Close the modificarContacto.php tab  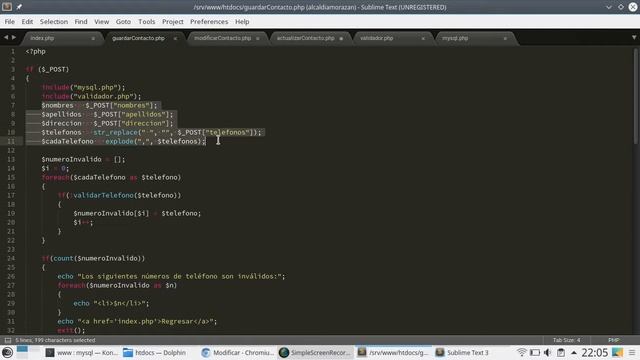(x=258, y=38)
